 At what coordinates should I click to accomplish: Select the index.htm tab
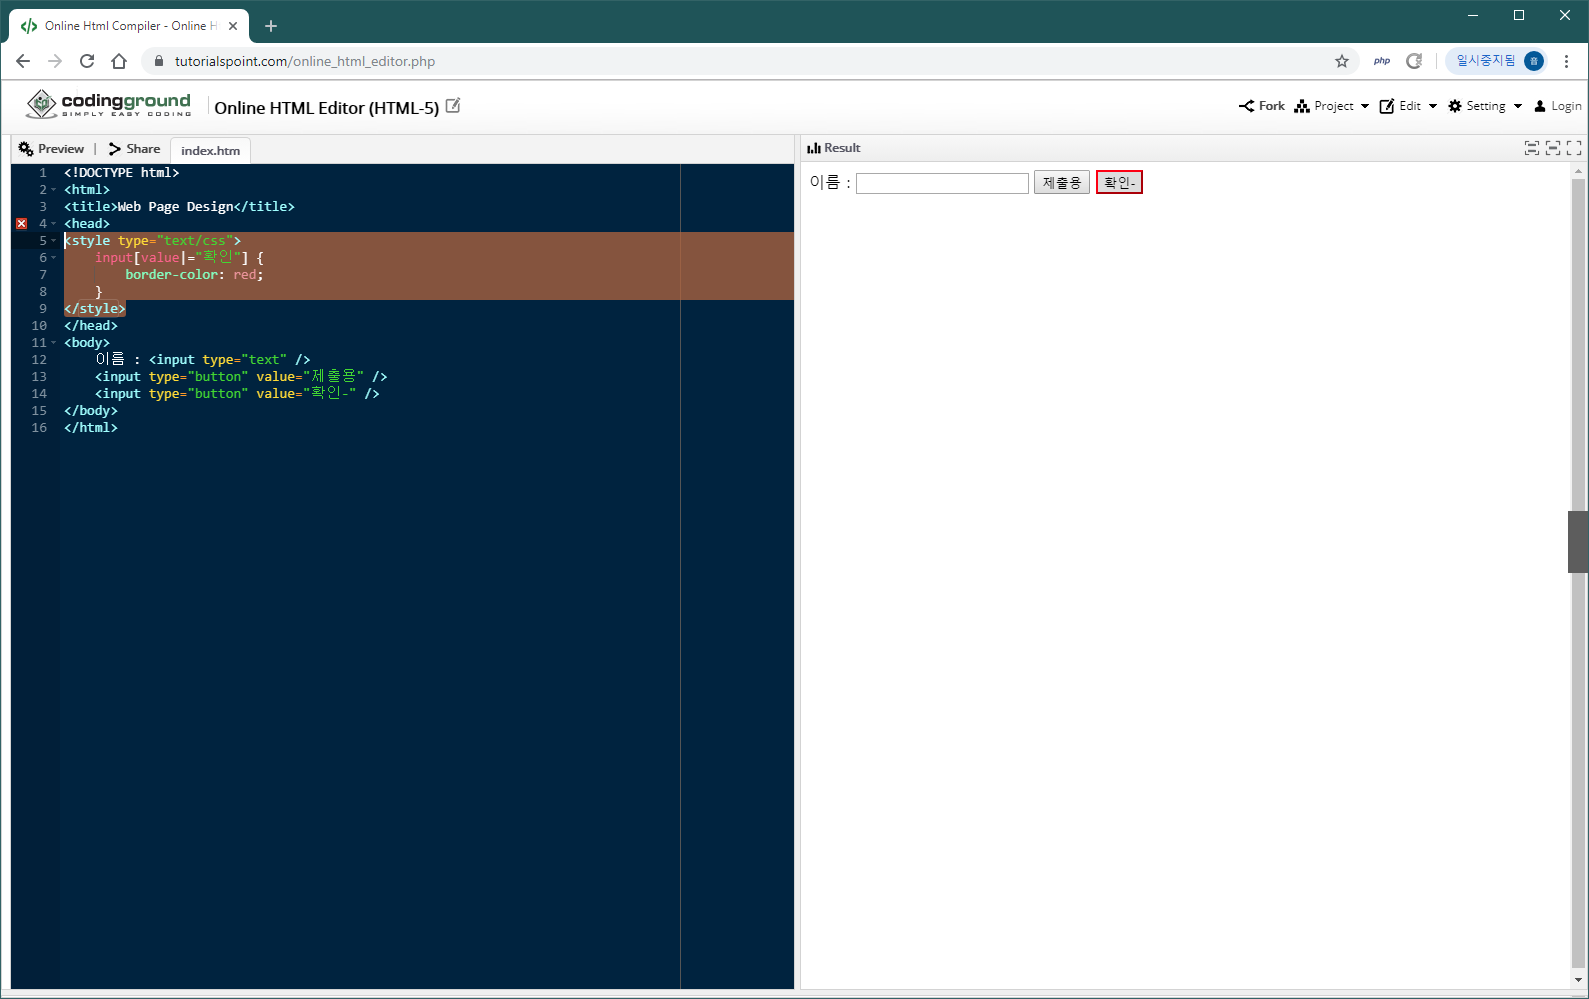tap(210, 151)
